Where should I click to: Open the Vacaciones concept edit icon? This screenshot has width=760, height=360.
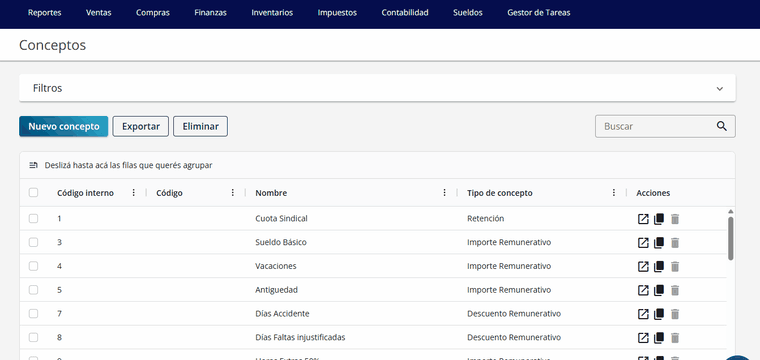click(x=643, y=266)
